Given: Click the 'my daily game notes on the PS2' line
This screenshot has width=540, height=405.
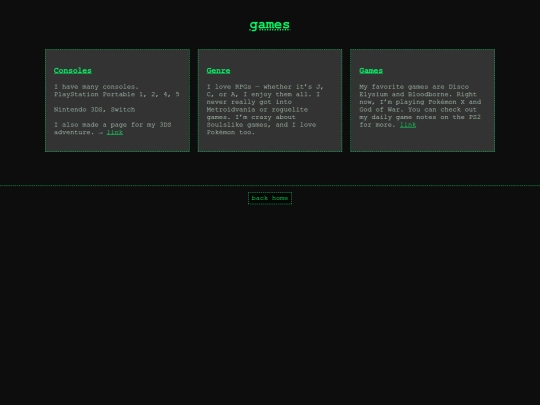Looking at the screenshot, I should coord(420,117).
